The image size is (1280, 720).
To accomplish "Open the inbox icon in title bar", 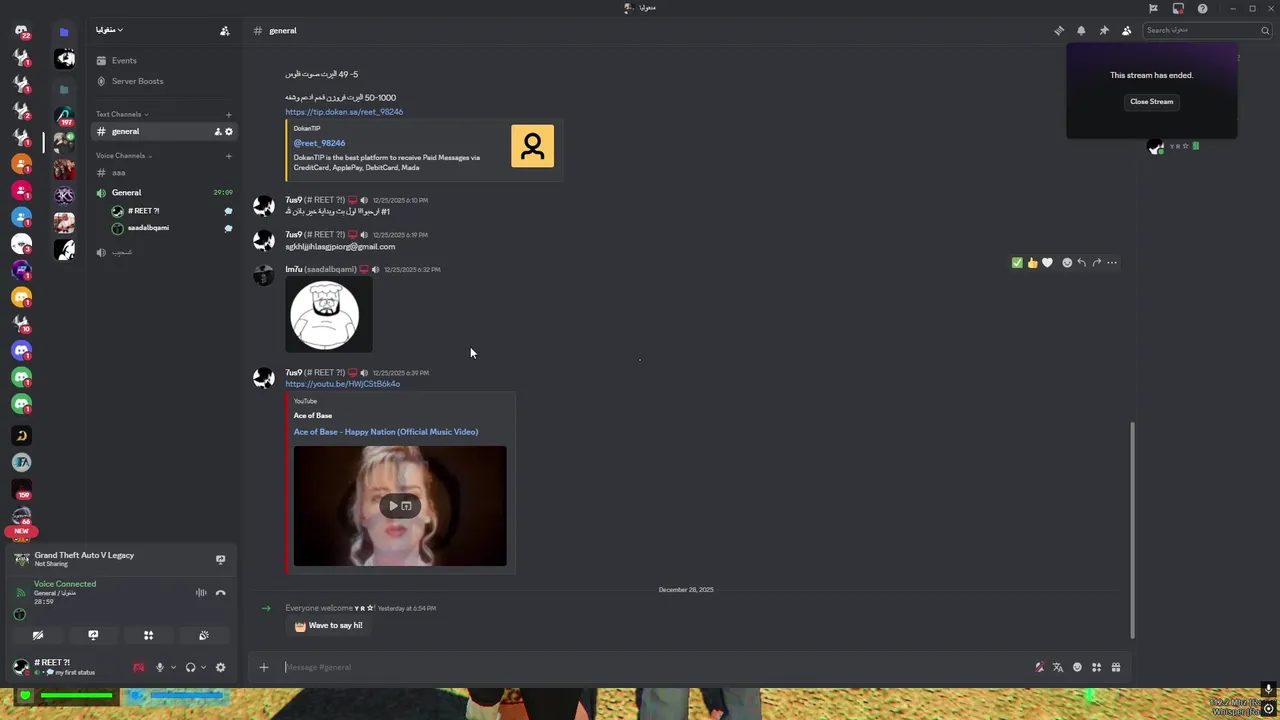I will (1178, 9).
